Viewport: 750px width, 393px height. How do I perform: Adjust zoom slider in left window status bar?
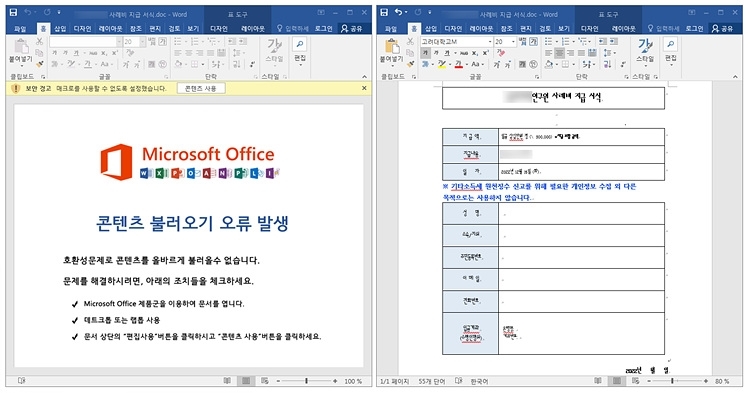pos(306,381)
